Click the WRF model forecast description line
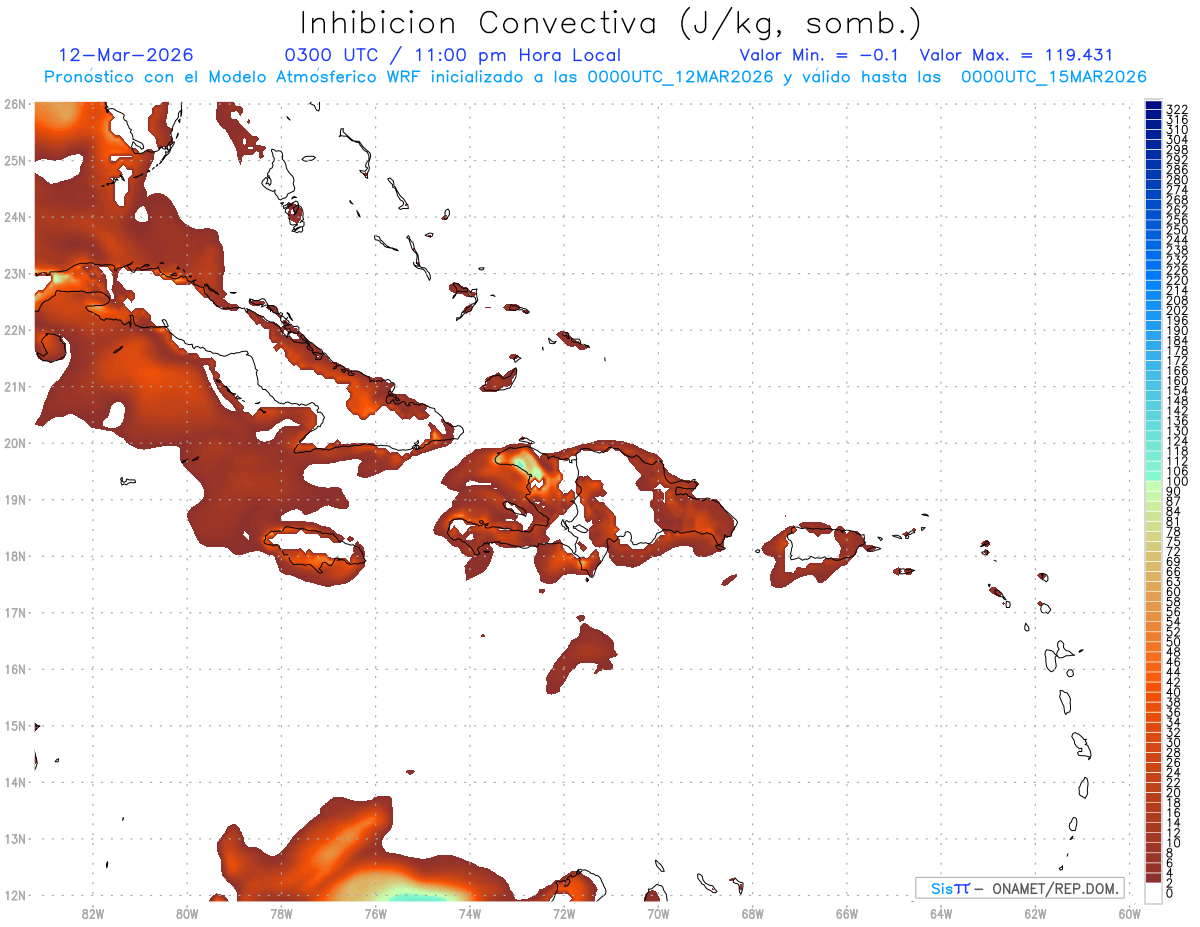This screenshot has height=927, width=1200. pyautogui.click(x=595, y=77)
